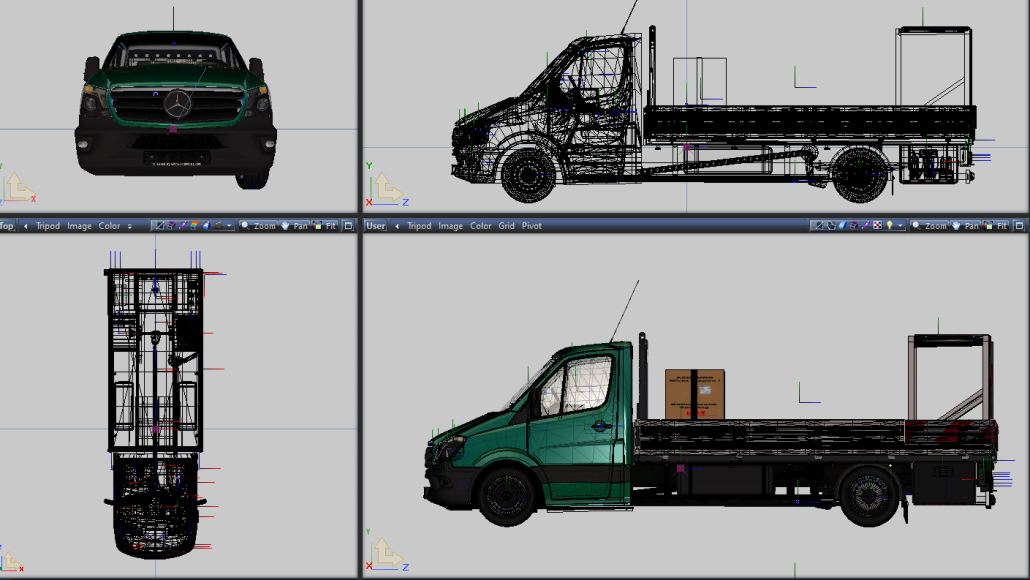The width and height of the screenshot is (1030, 580).
Task: Toggle the dark clapboard icon in Top view header
Action: coord(218,225)
